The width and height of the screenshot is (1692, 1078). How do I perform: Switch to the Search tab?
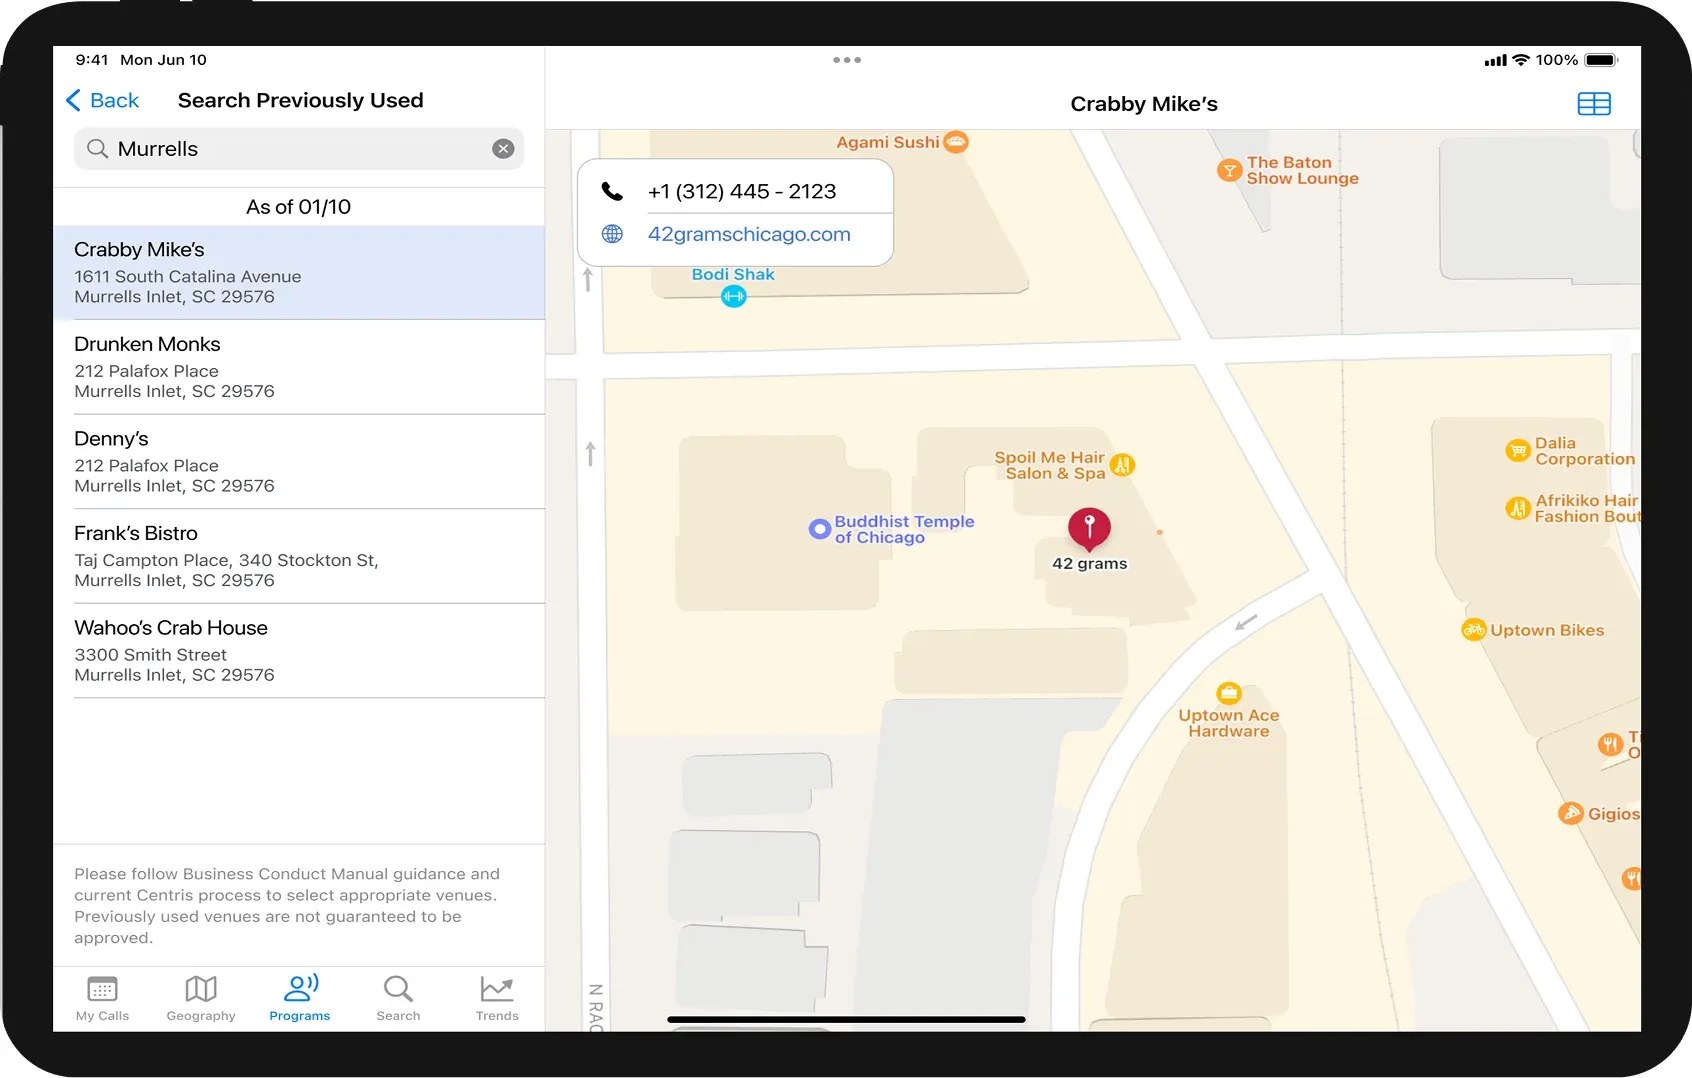(x=398, y=998)
